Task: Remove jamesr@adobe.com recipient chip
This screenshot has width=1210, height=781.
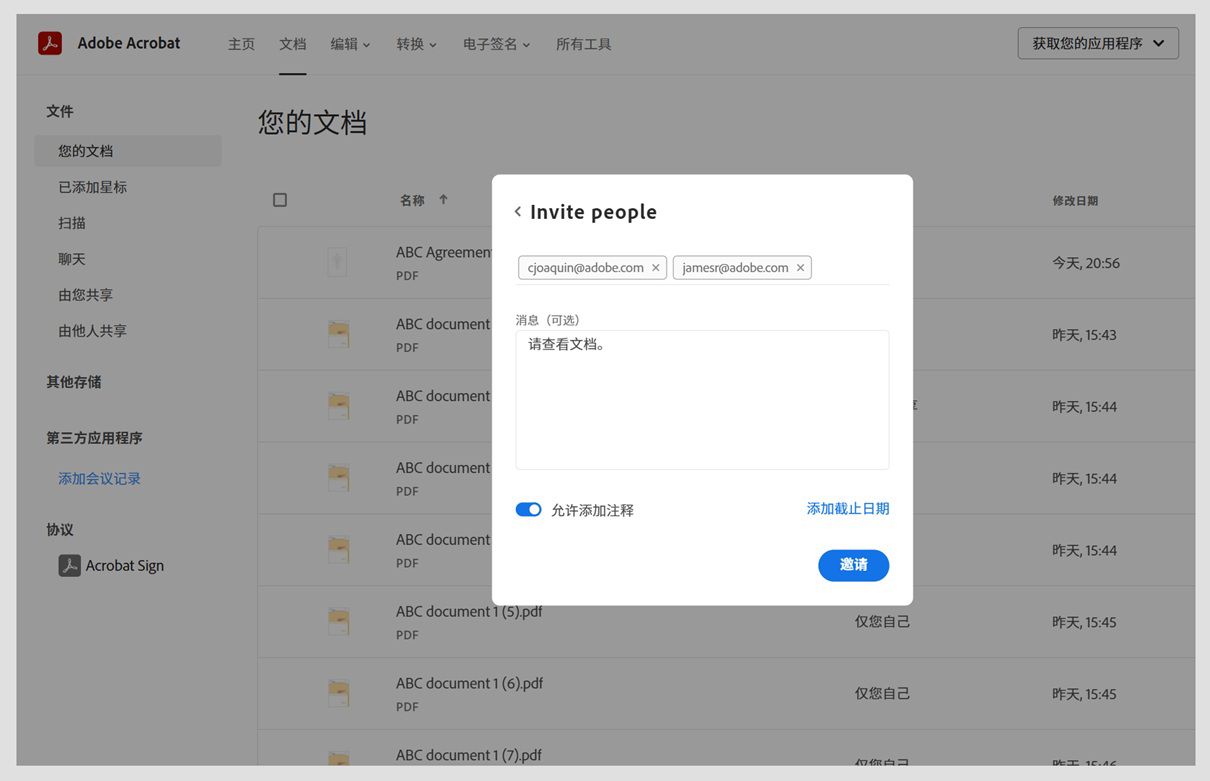Action: tap(800, 267)
